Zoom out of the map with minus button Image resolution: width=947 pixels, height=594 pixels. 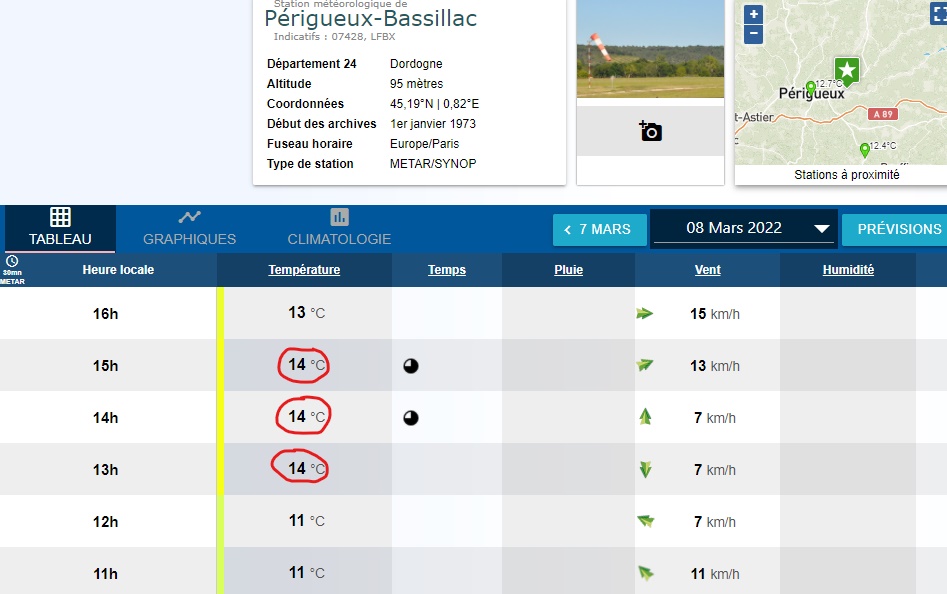point(753,34)
